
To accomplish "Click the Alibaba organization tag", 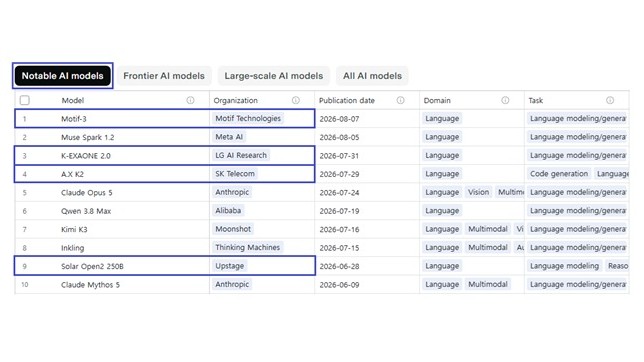I will tap(228, 211).
